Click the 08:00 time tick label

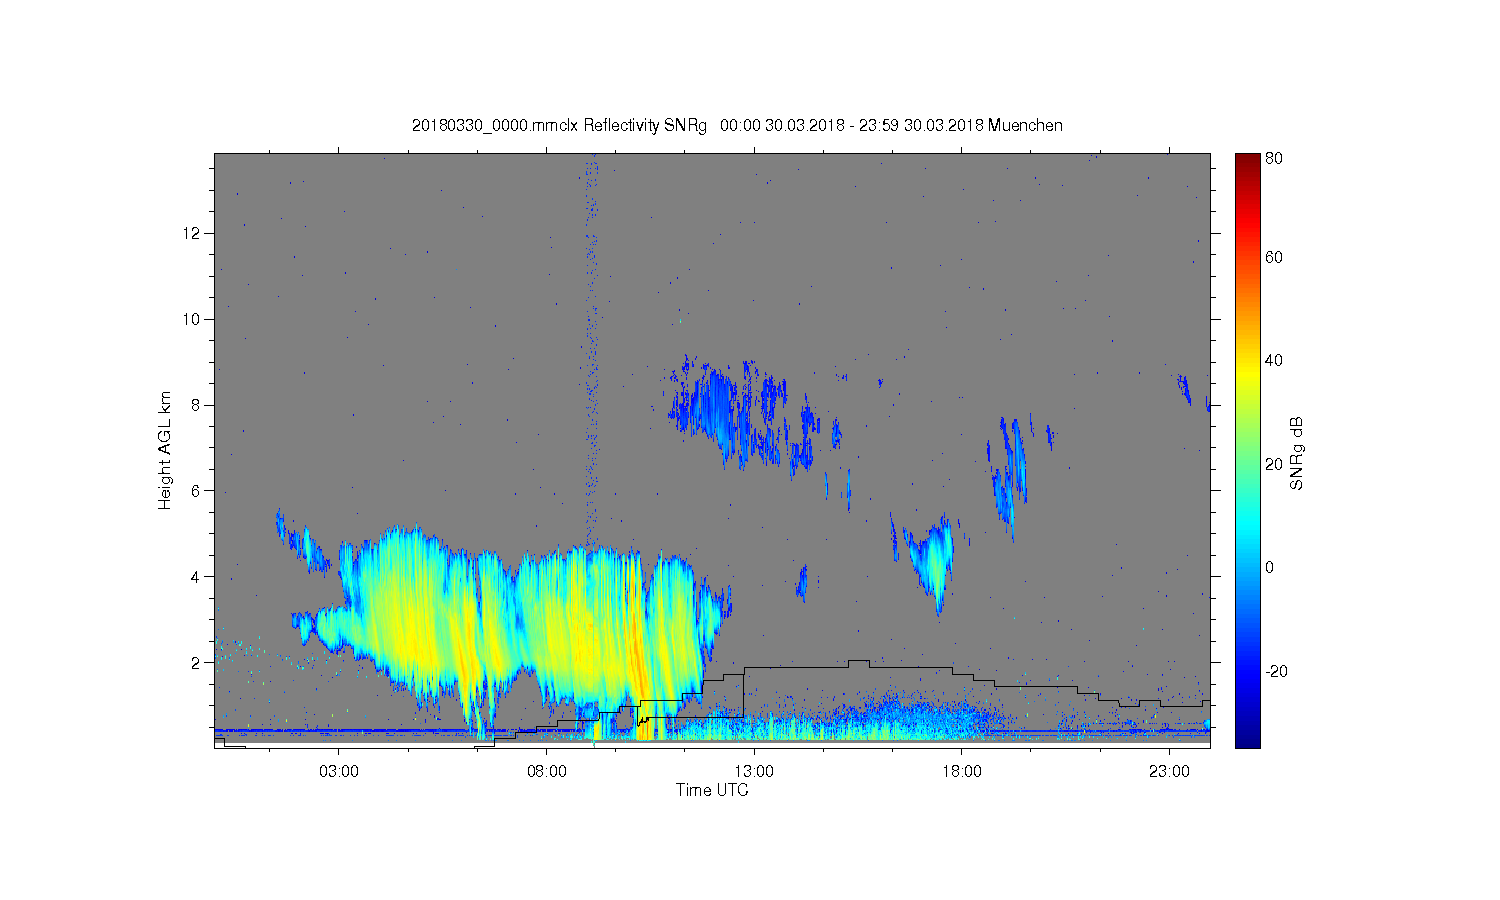(547, 772)
